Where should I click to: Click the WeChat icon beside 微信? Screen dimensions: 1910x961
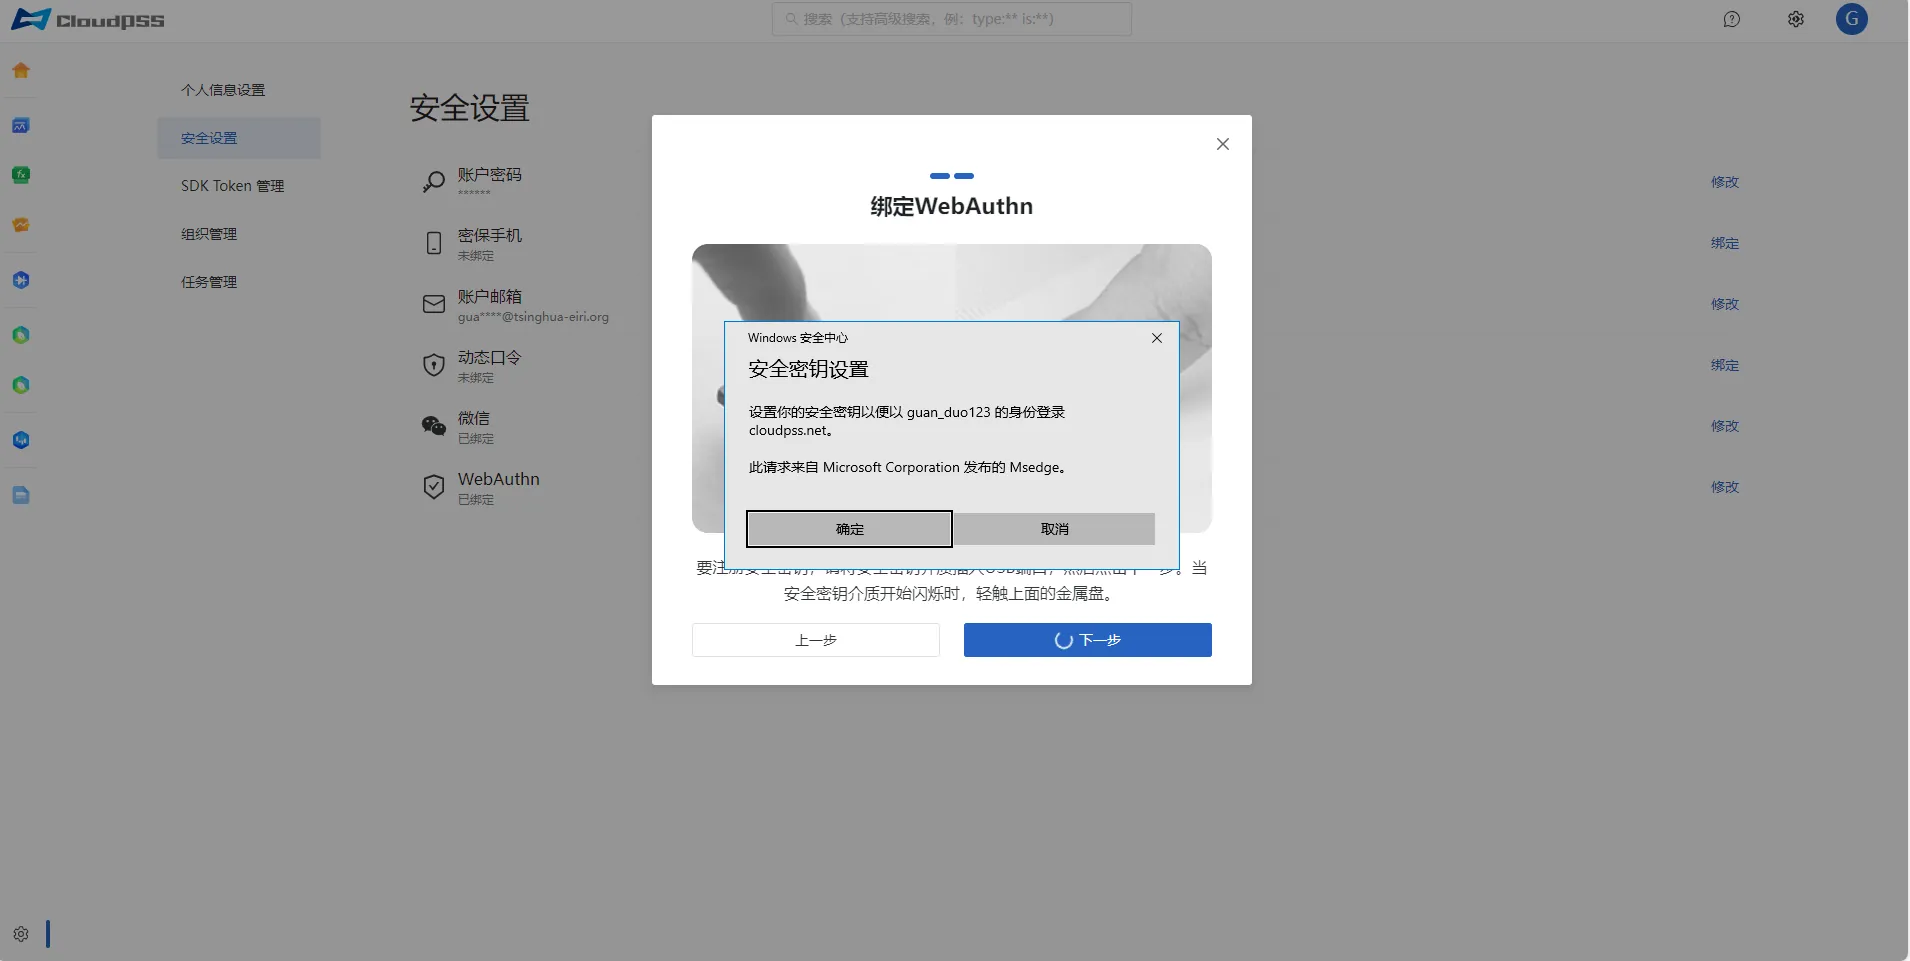[433, 426]
